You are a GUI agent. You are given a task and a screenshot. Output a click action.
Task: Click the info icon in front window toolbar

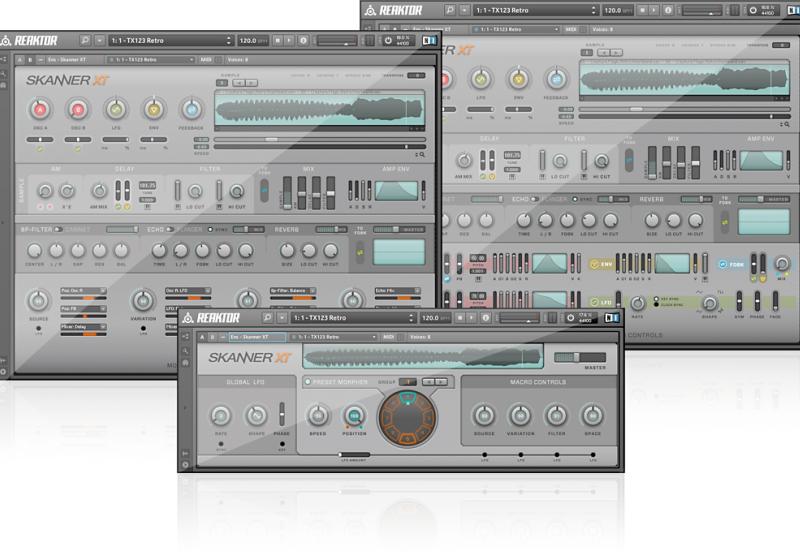pyautogui.click(x=486, y=318)
